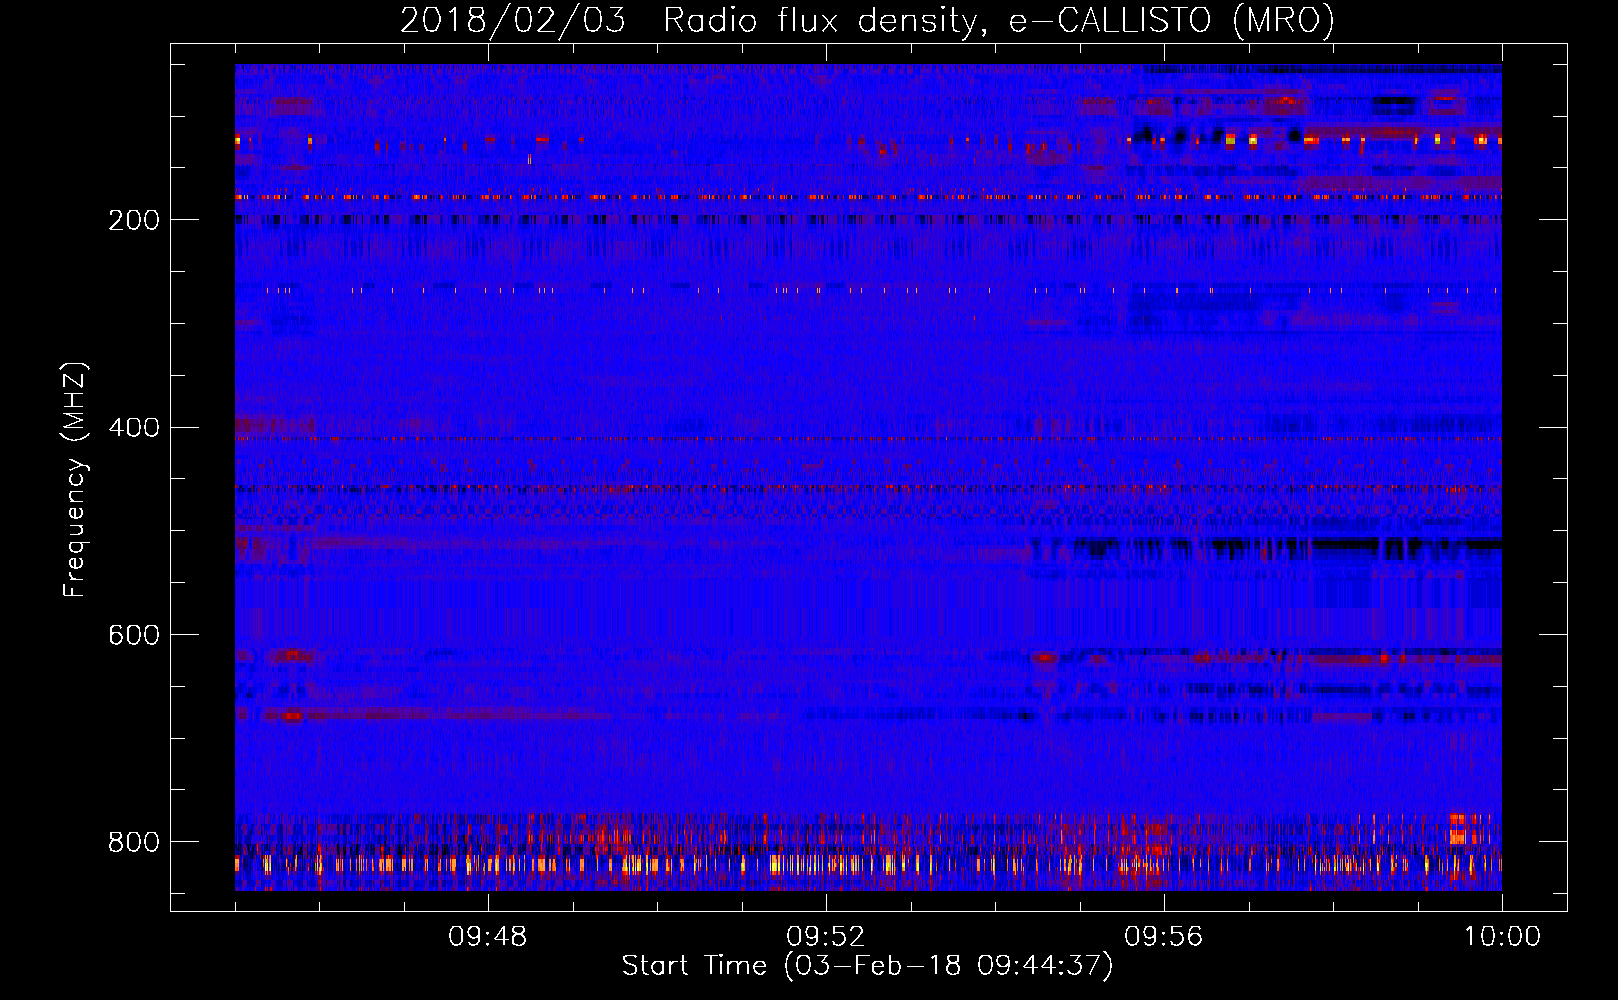Click the 600 frequency tick label
Image resolution: width=1618 pixels, height=1000 pixels.
click(133, 635)
